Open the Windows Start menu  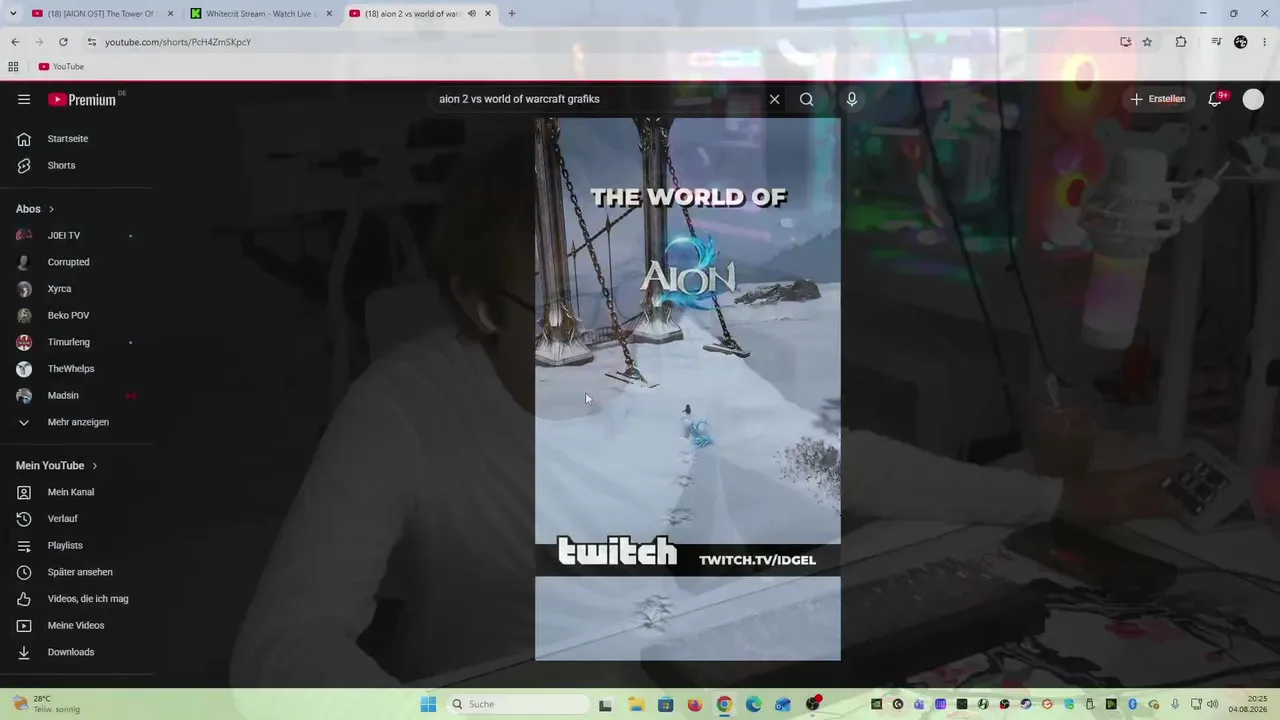pos(428,704)
